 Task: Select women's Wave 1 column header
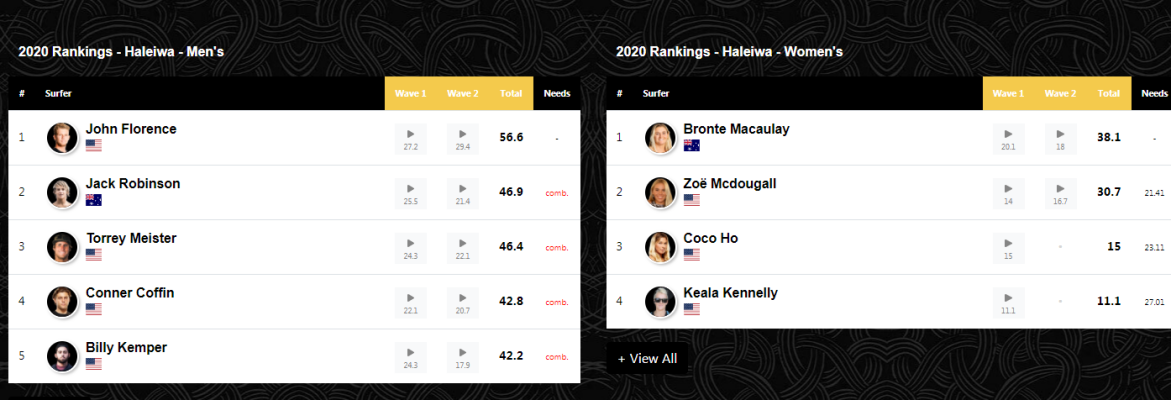tap(1008, 93)
